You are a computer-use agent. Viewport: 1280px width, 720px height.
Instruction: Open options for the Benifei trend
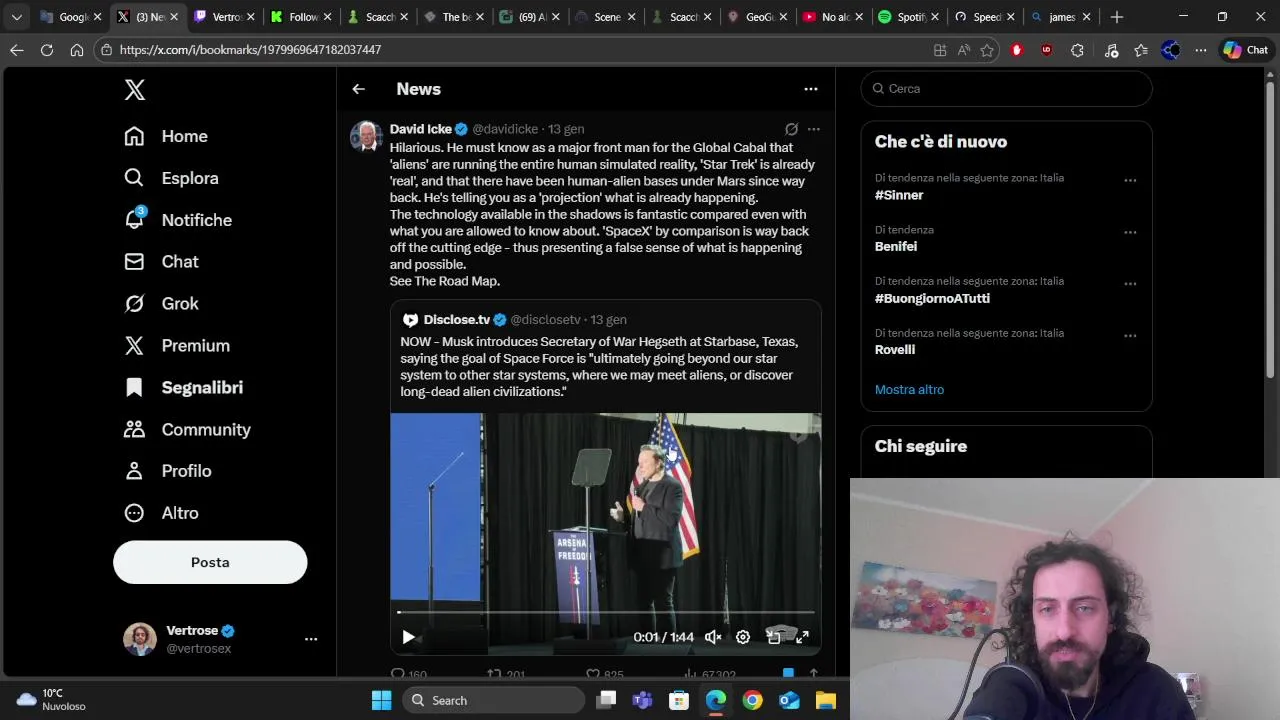[x=1130, y=233]
